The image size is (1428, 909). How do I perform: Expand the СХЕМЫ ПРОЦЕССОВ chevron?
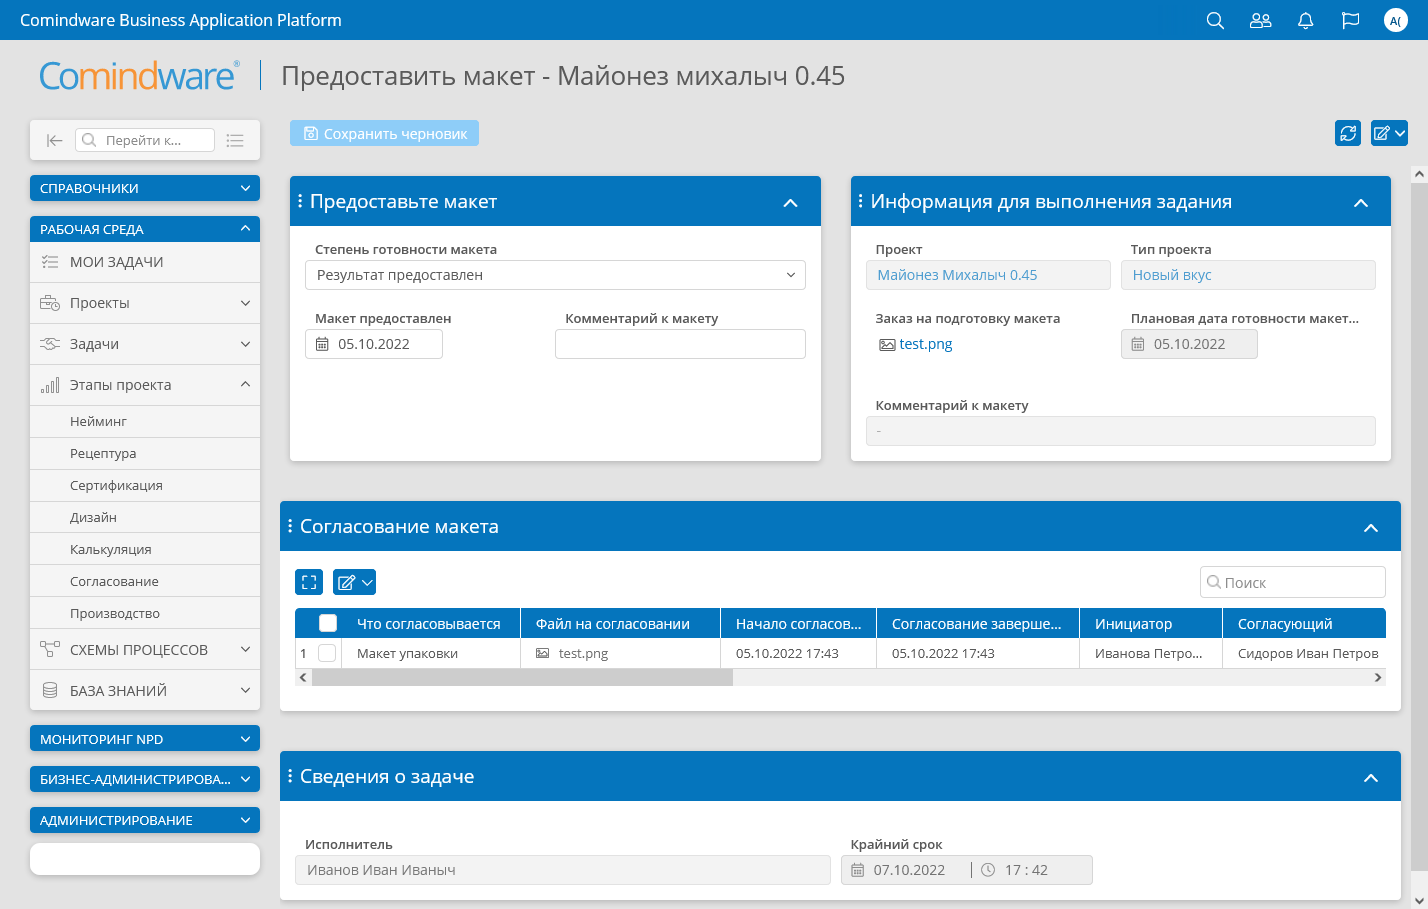(x=246, y=649)
